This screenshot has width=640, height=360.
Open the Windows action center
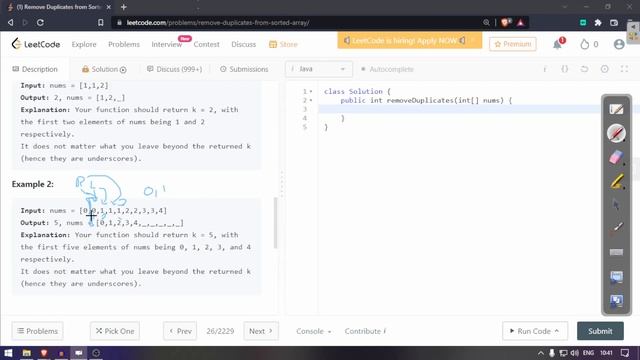[625, 353]
